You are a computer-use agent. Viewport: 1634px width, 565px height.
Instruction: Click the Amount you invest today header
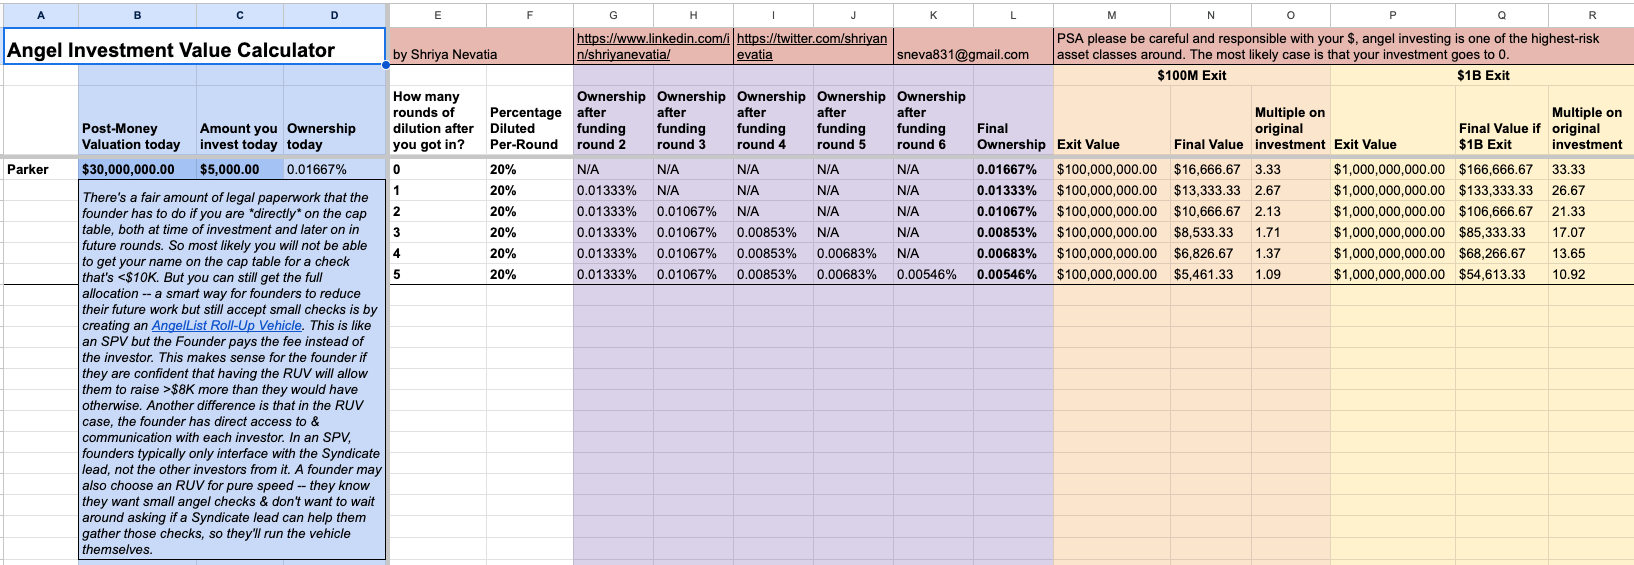pyautogui.click(x=240, y=120)
